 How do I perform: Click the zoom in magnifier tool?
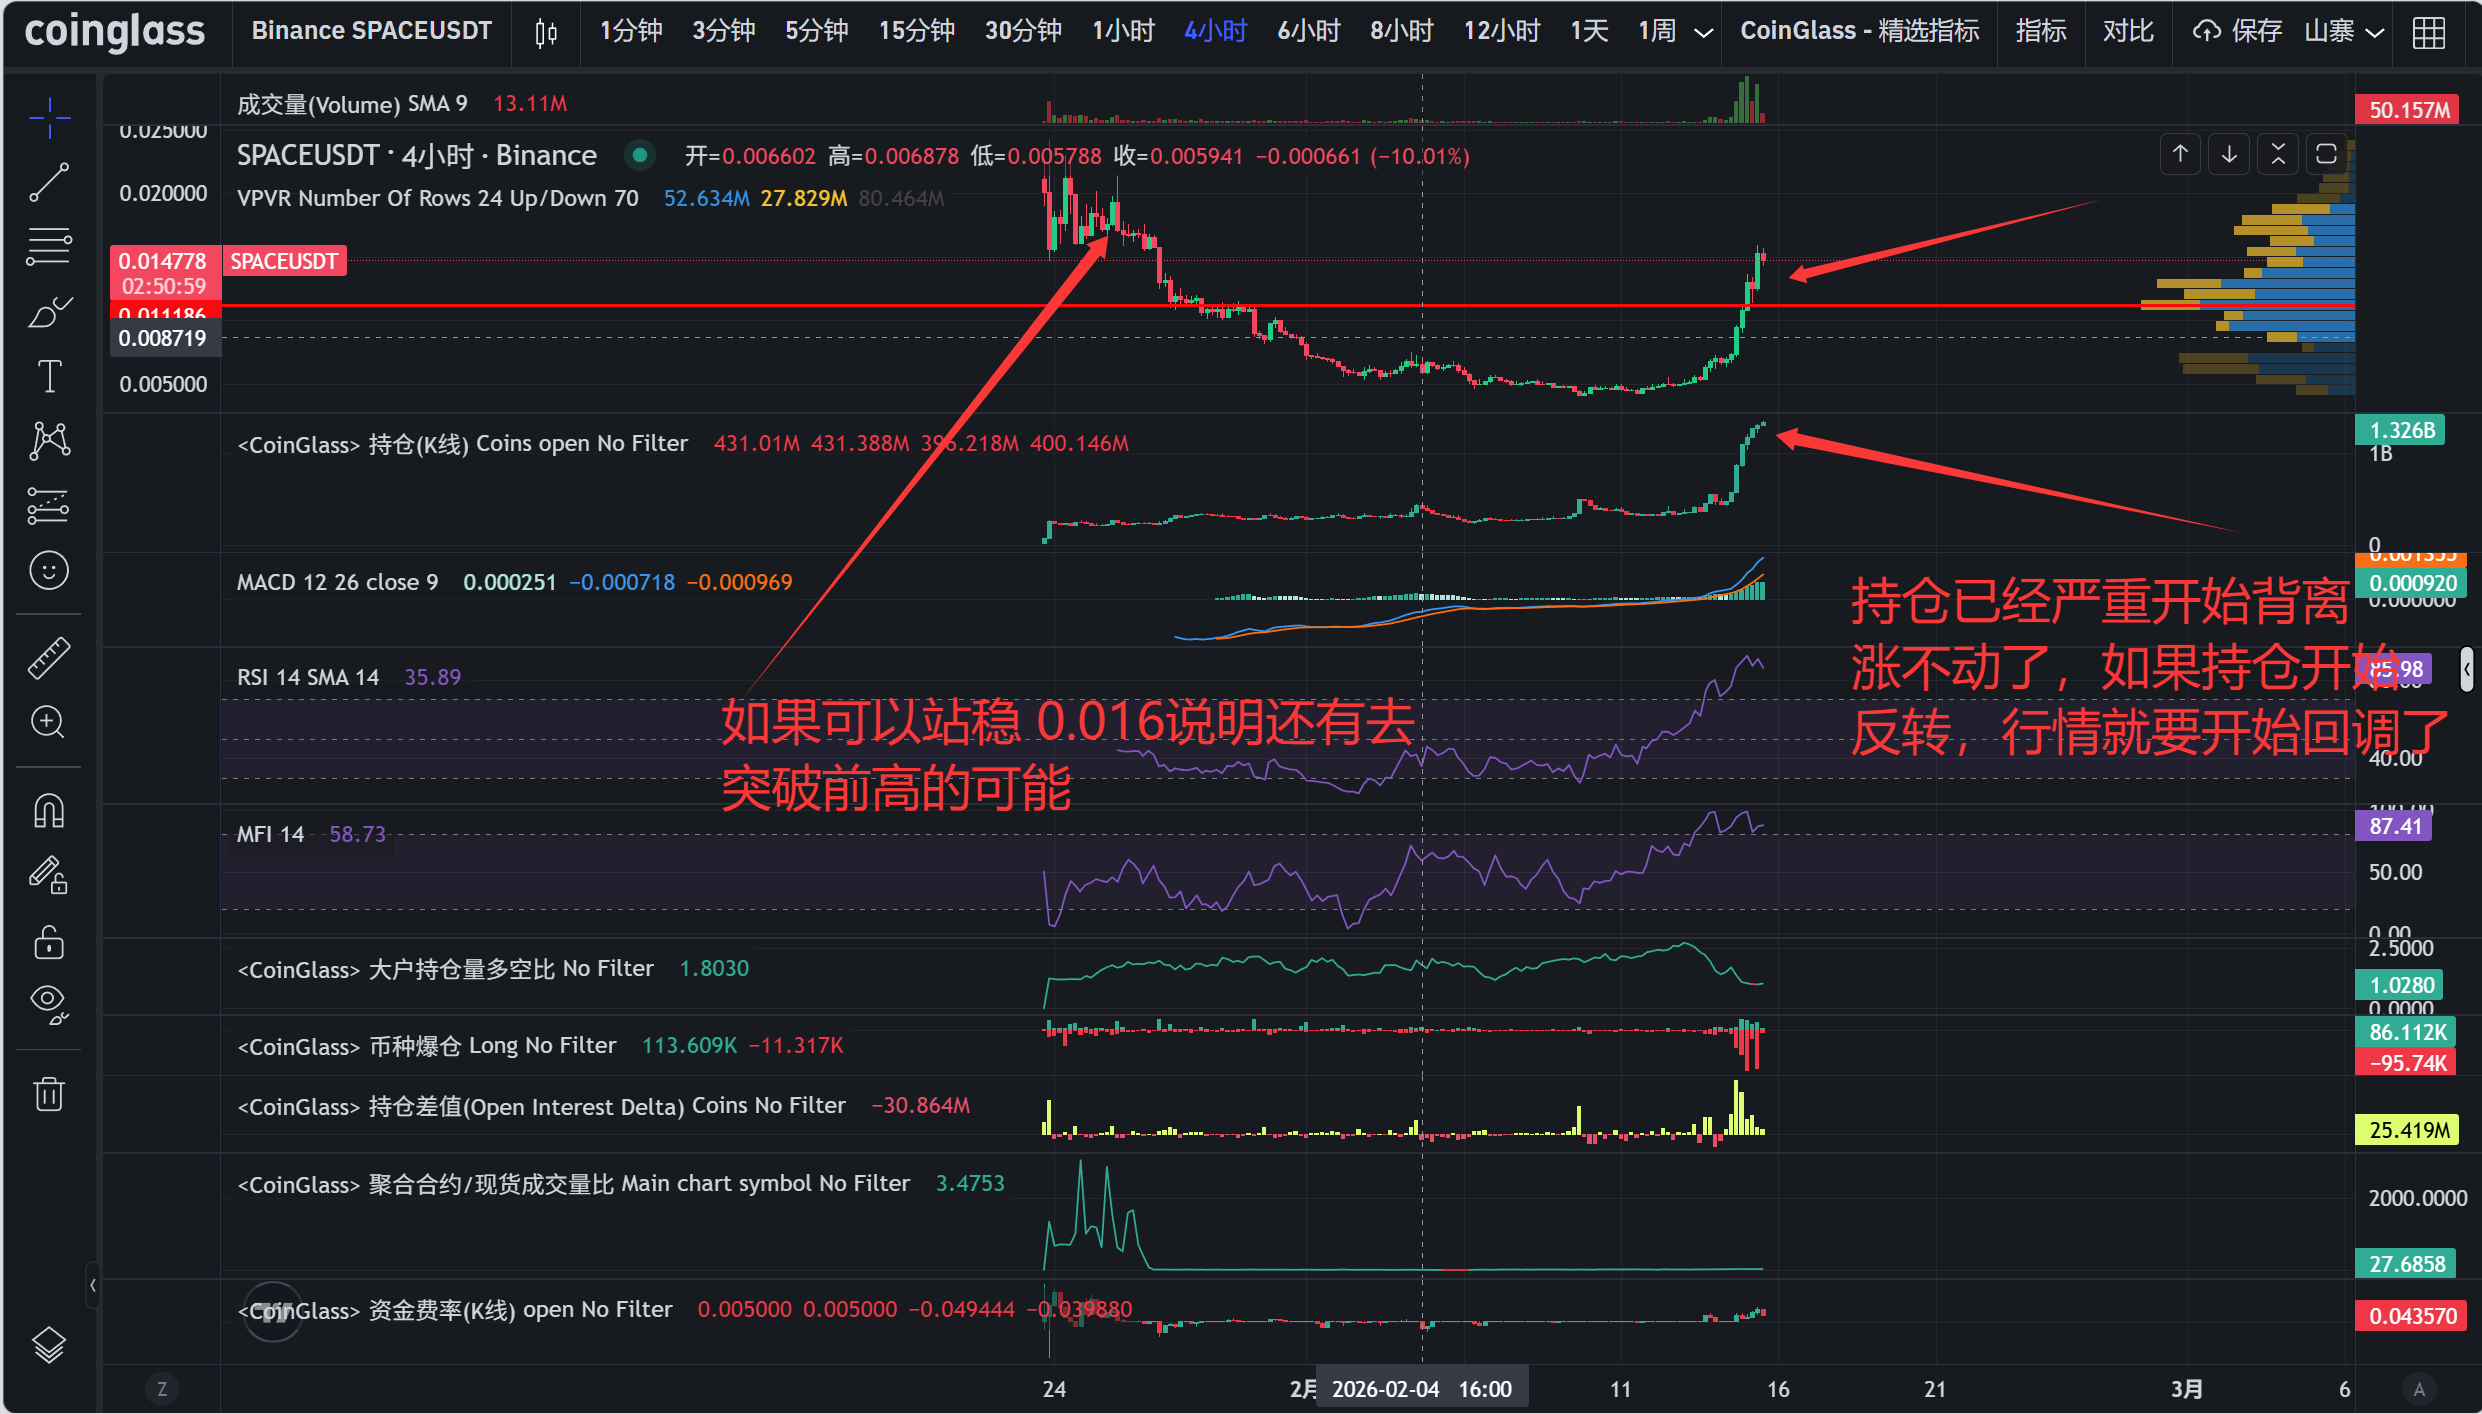click(48, 722)
